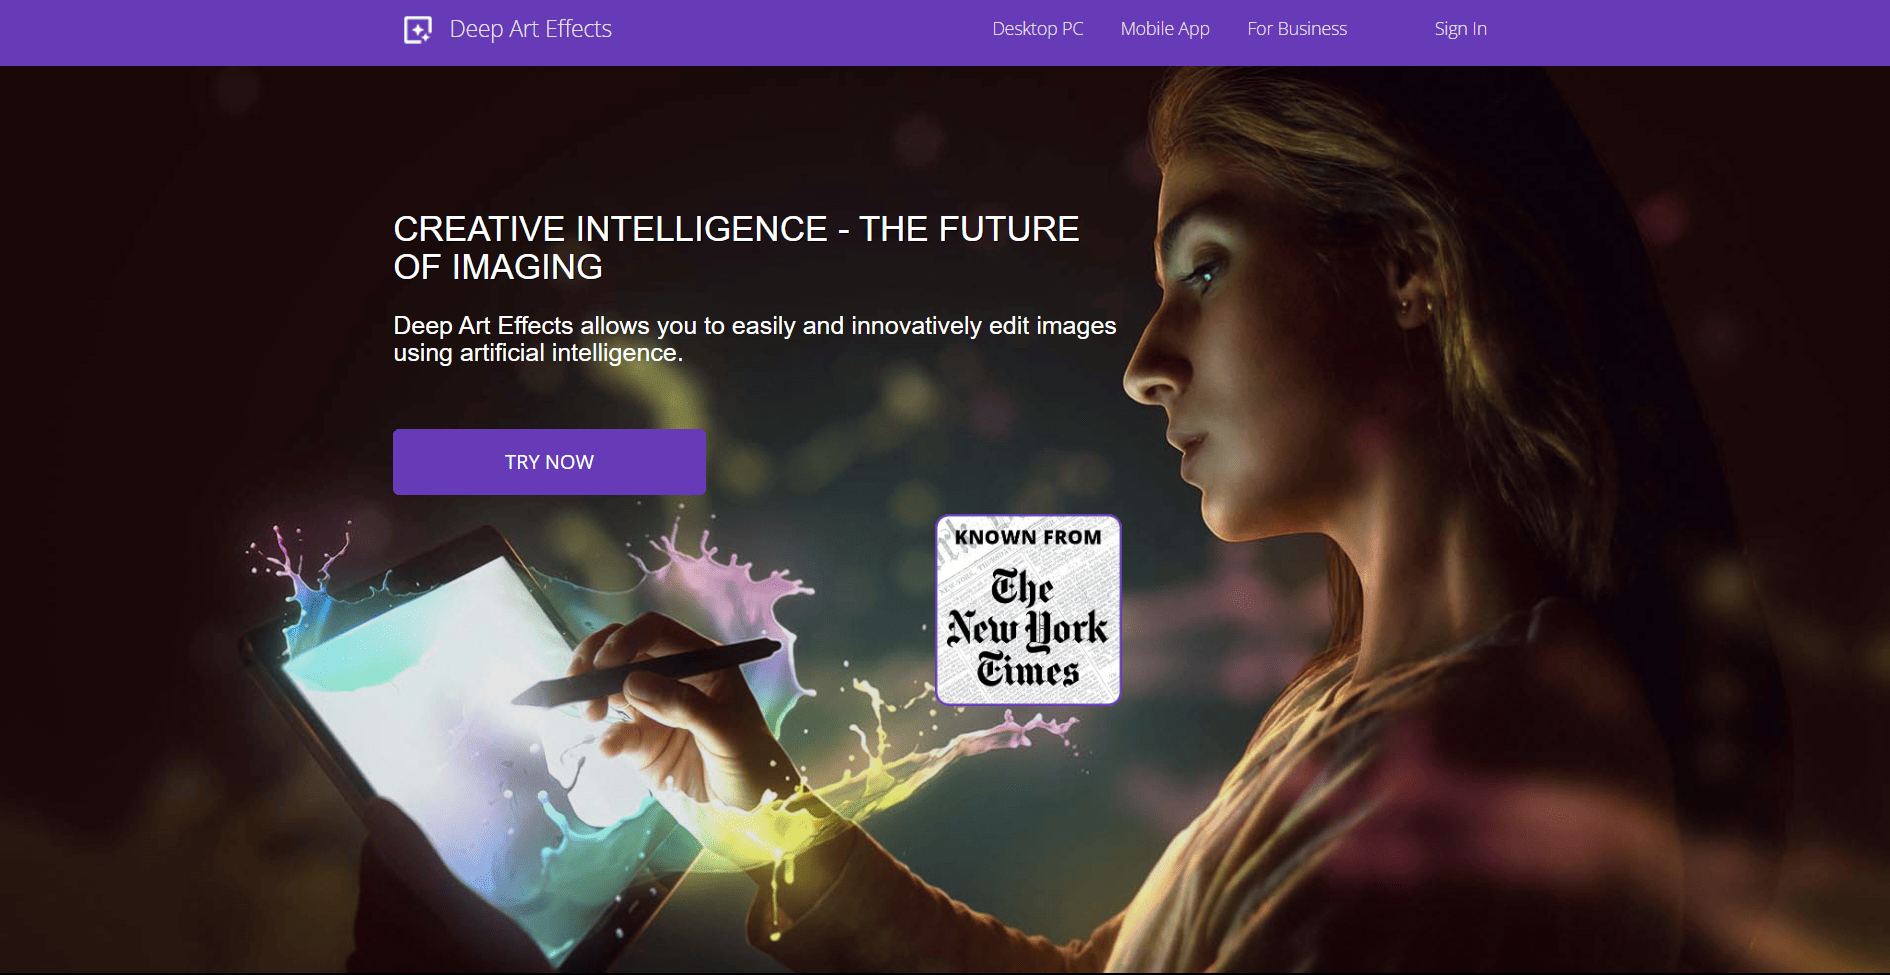Click The New York Times gothic logo text
The width and height of the screenshot is (1890, 975).
pos(1028,628)
